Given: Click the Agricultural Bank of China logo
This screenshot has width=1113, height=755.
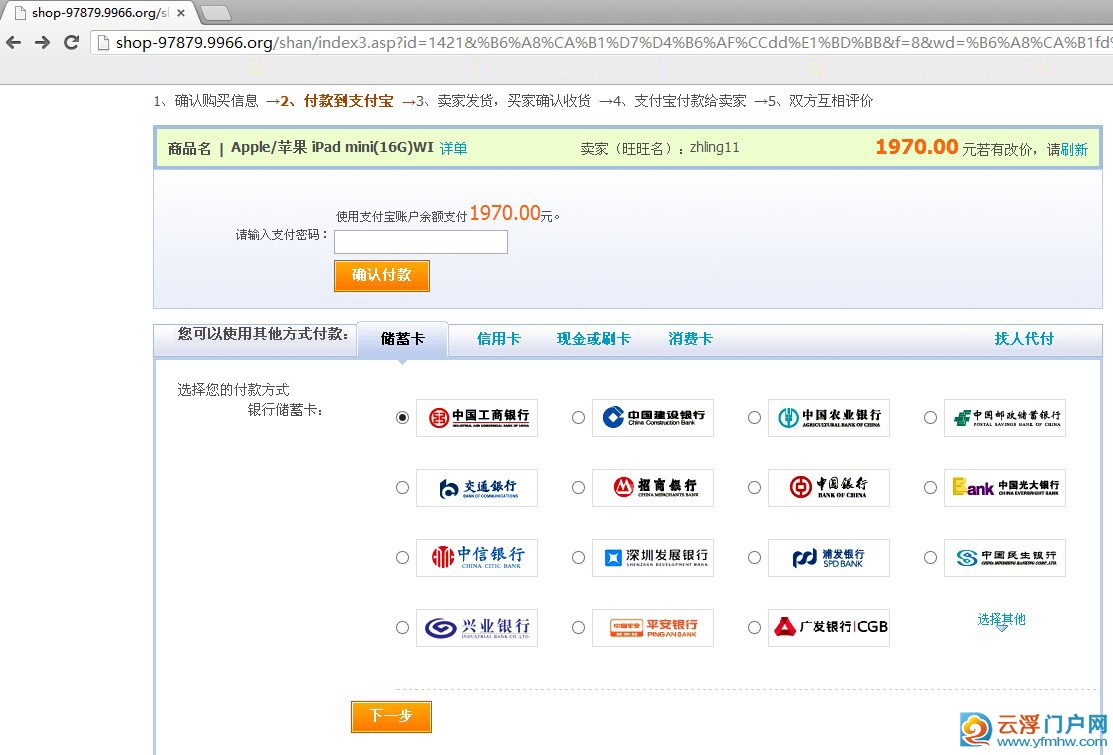Looking at the screenshot, I should [829, 418].
